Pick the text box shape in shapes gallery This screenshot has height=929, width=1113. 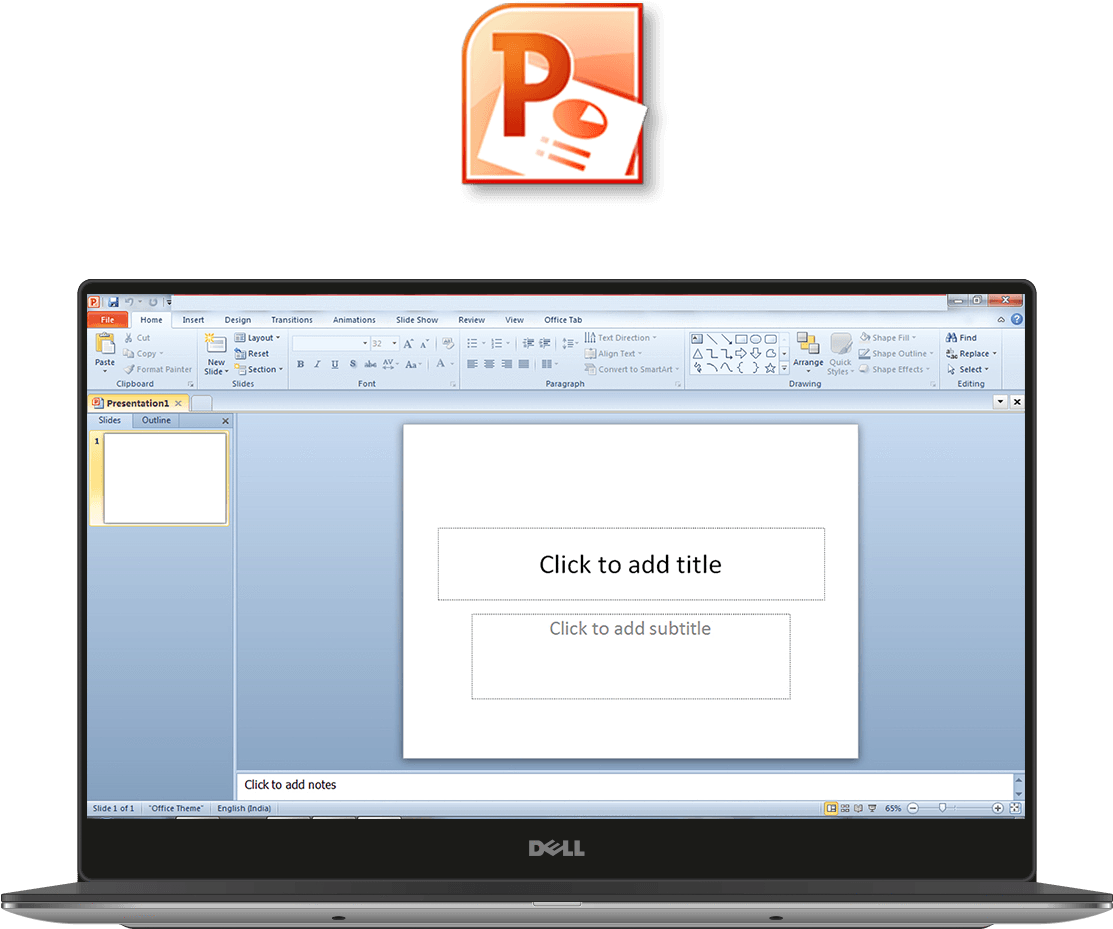(x=697, y=339)
